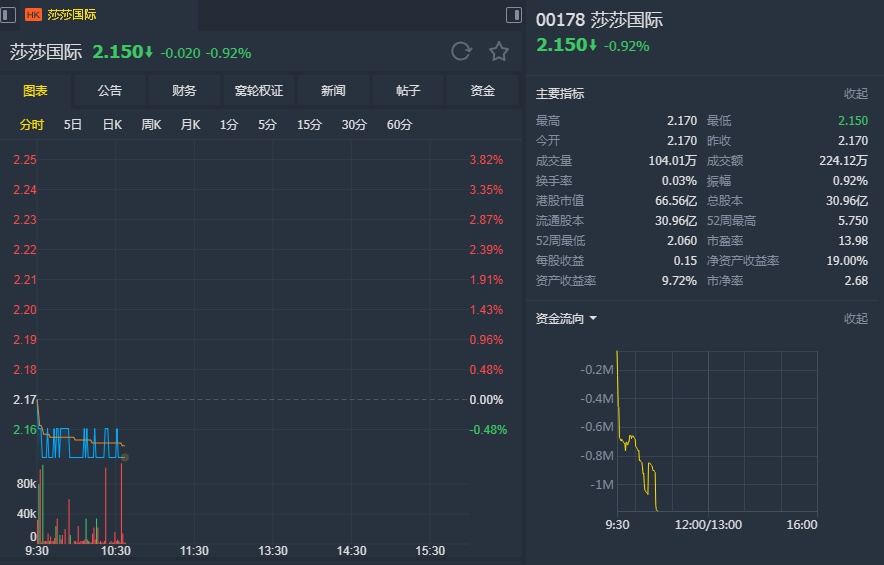The image size is (884, 565).
Task: Switch chart to 5日 view
Action: pyautogui.click(x=73, y=125)
